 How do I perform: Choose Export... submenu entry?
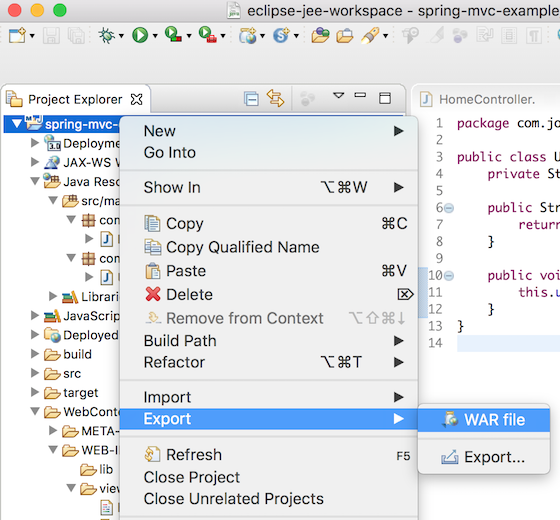coord(484,457)
